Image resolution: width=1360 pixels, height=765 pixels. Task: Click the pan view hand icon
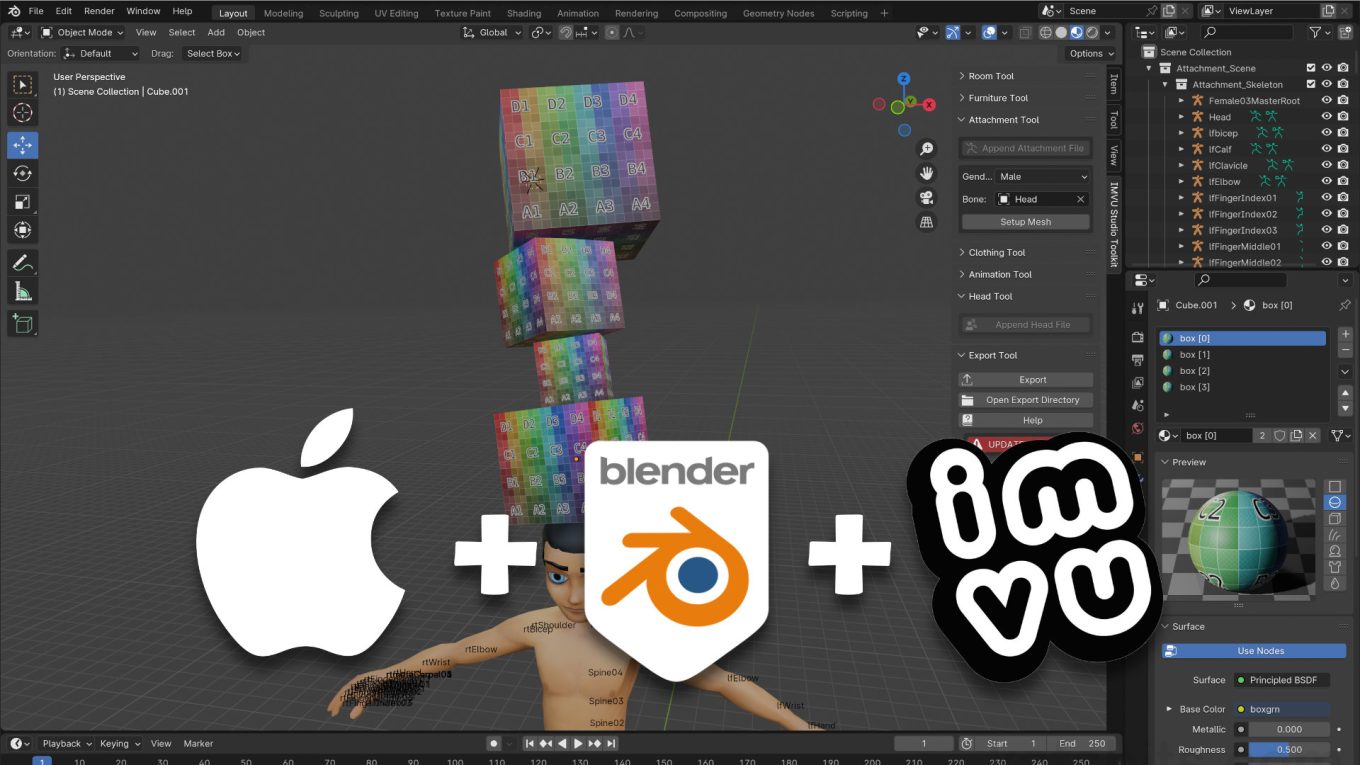[x=927, y=173]
